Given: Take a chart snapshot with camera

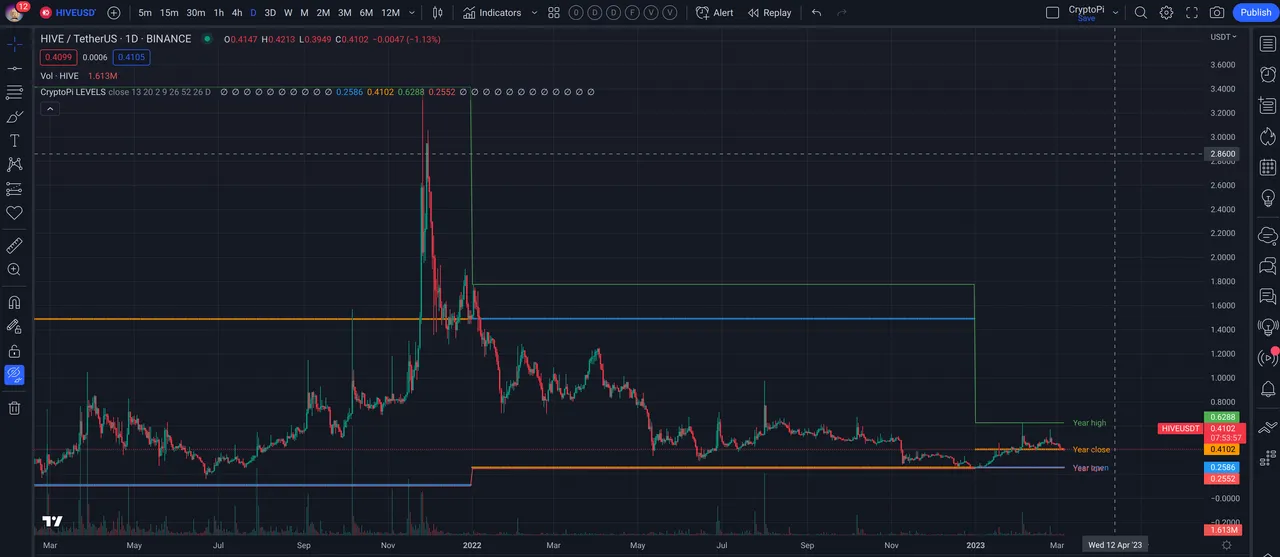Looking at the screenshot, I should [x=1217, y=13].
